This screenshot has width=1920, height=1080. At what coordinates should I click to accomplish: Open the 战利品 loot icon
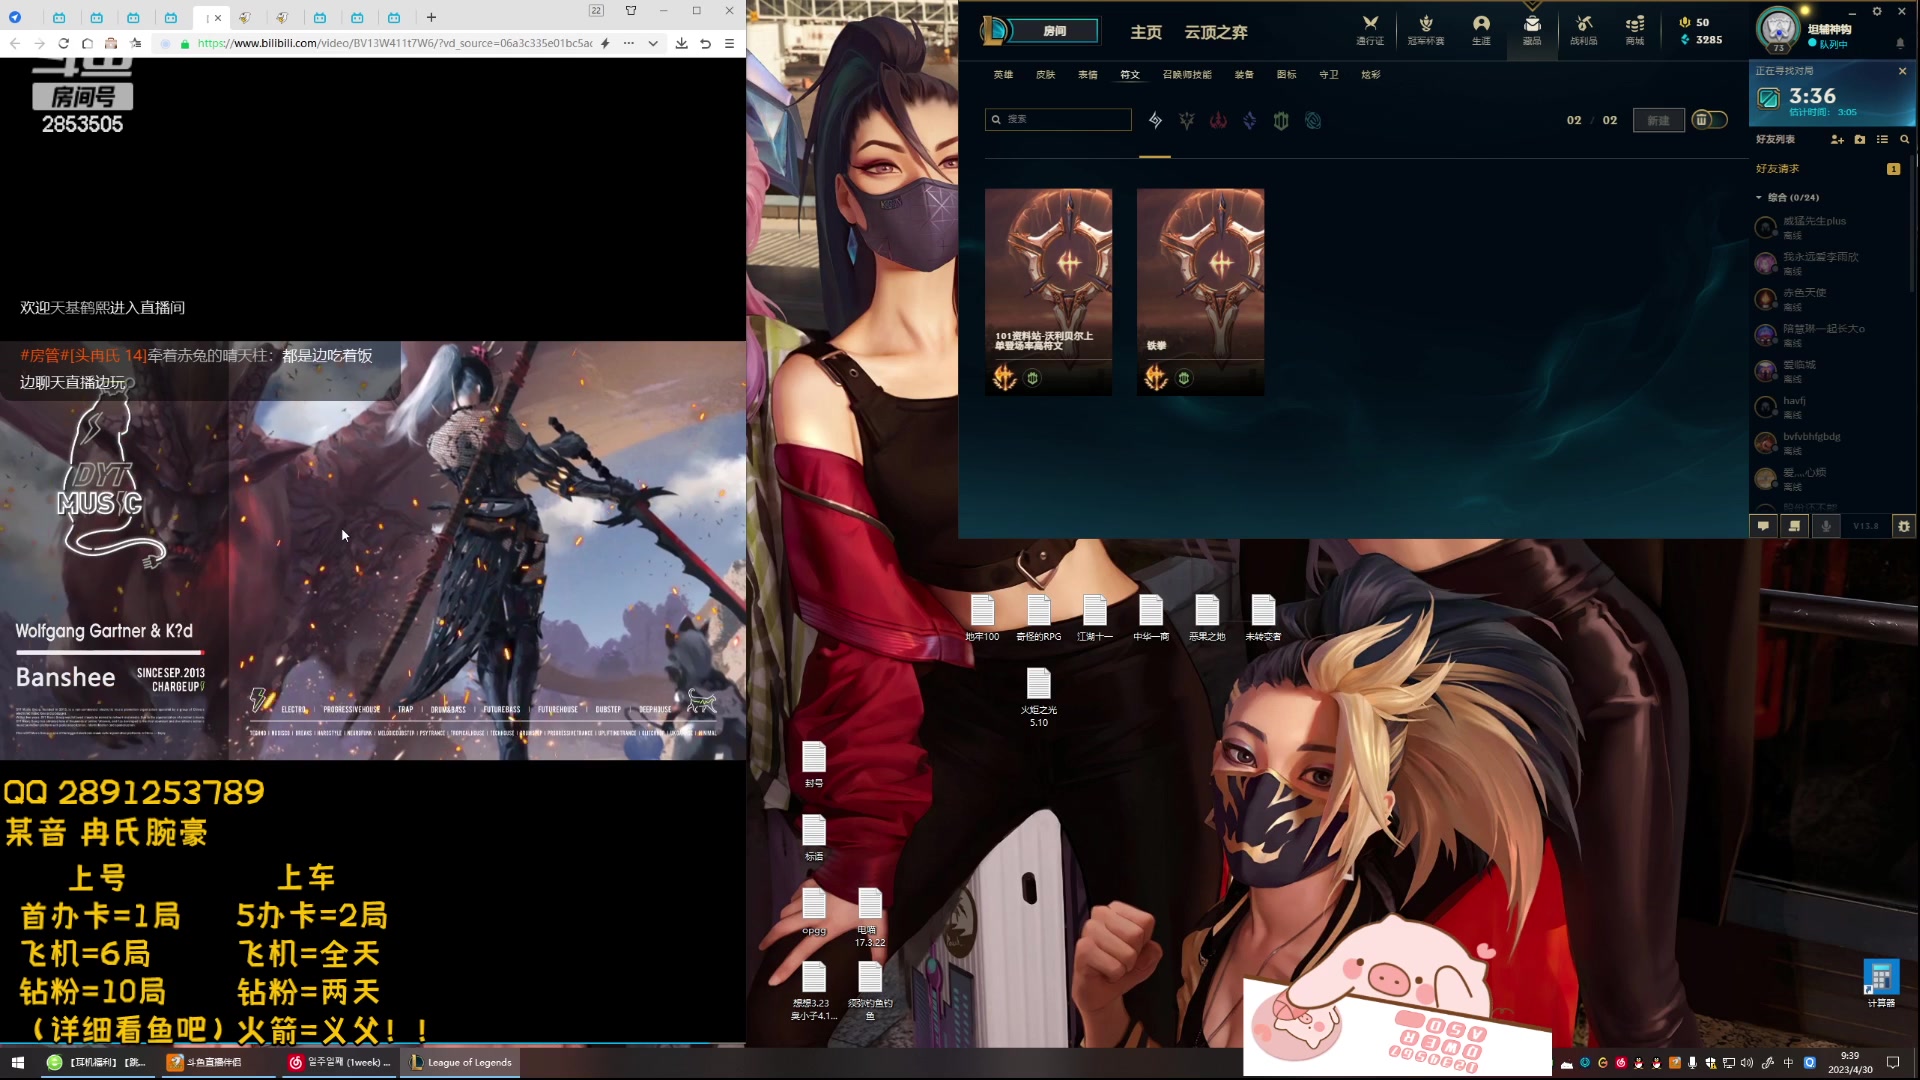1583,30
